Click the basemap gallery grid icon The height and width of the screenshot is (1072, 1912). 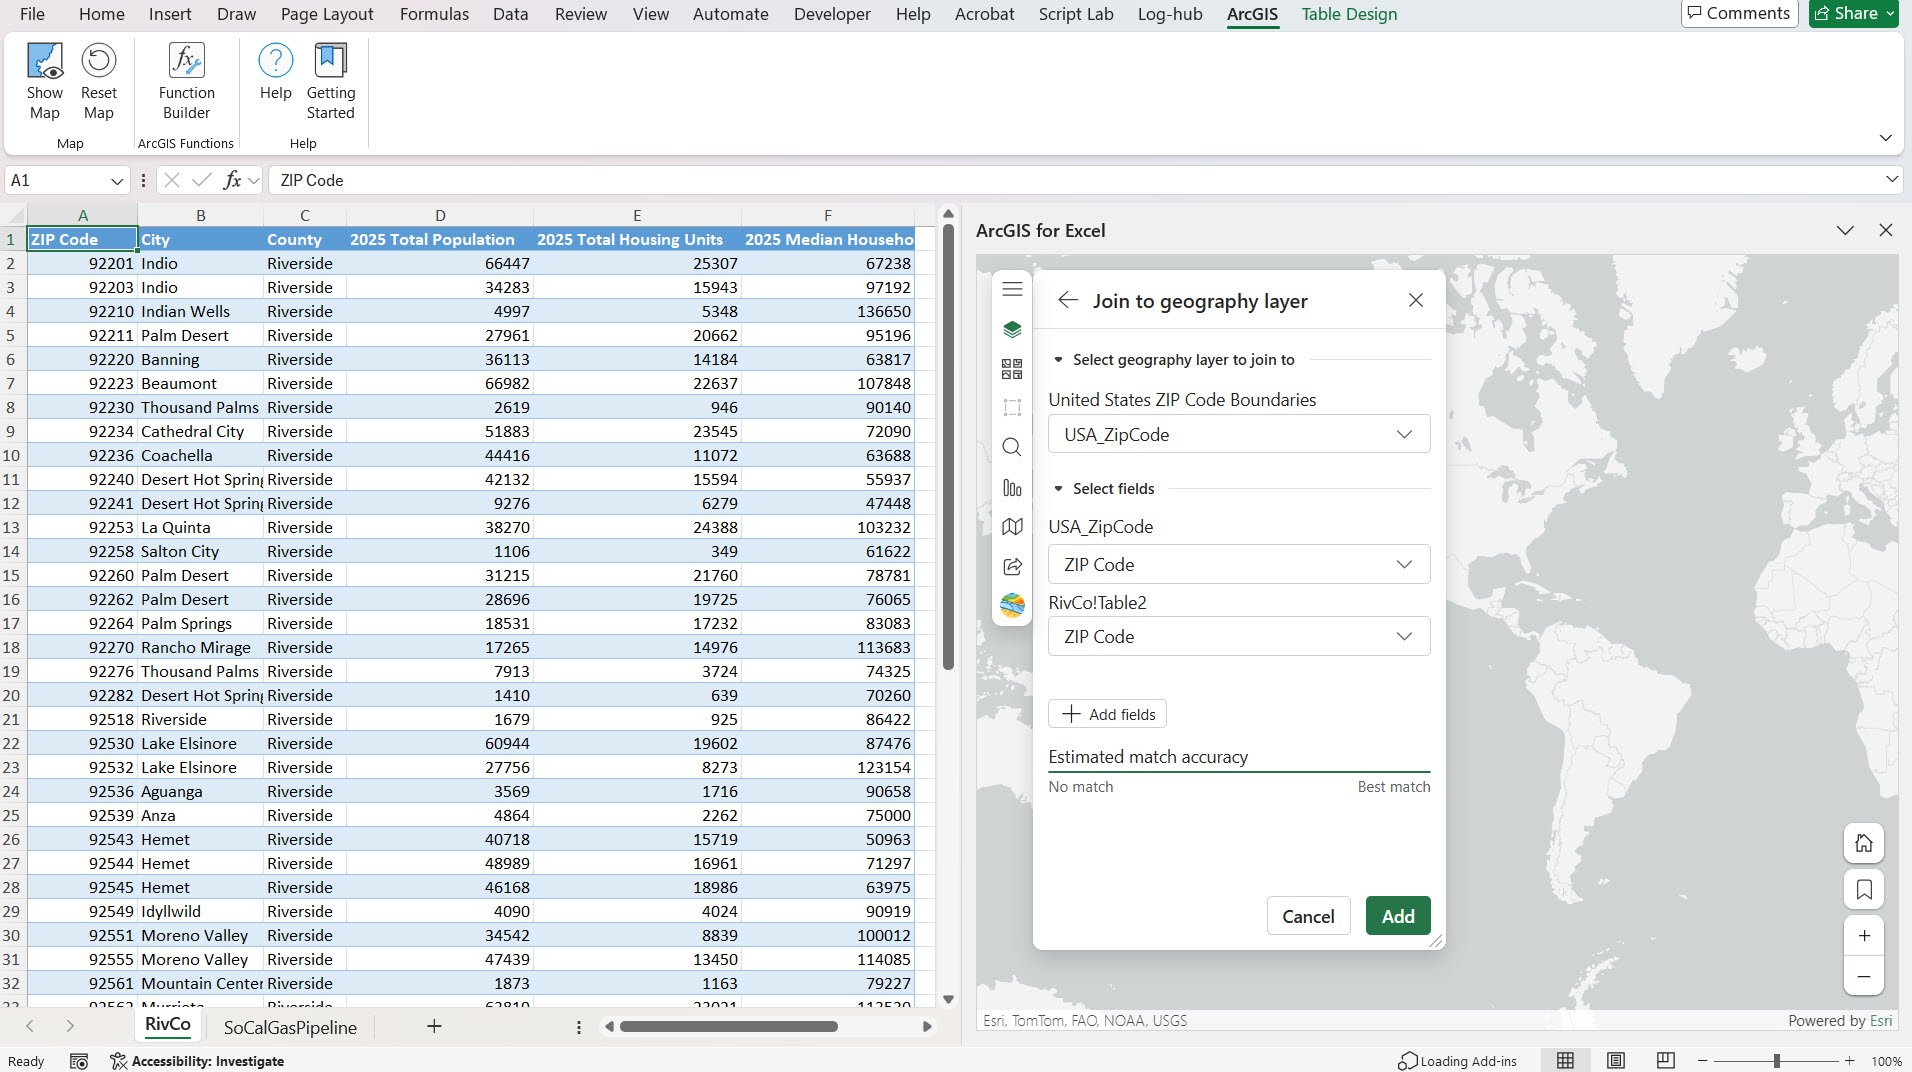coord(1012,369)
